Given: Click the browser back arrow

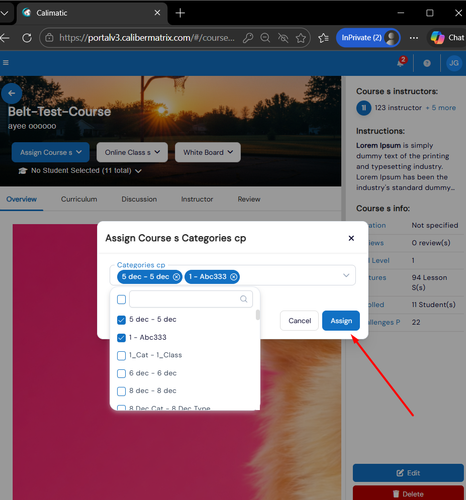Looking at the screenshot, I should (5, 38).
